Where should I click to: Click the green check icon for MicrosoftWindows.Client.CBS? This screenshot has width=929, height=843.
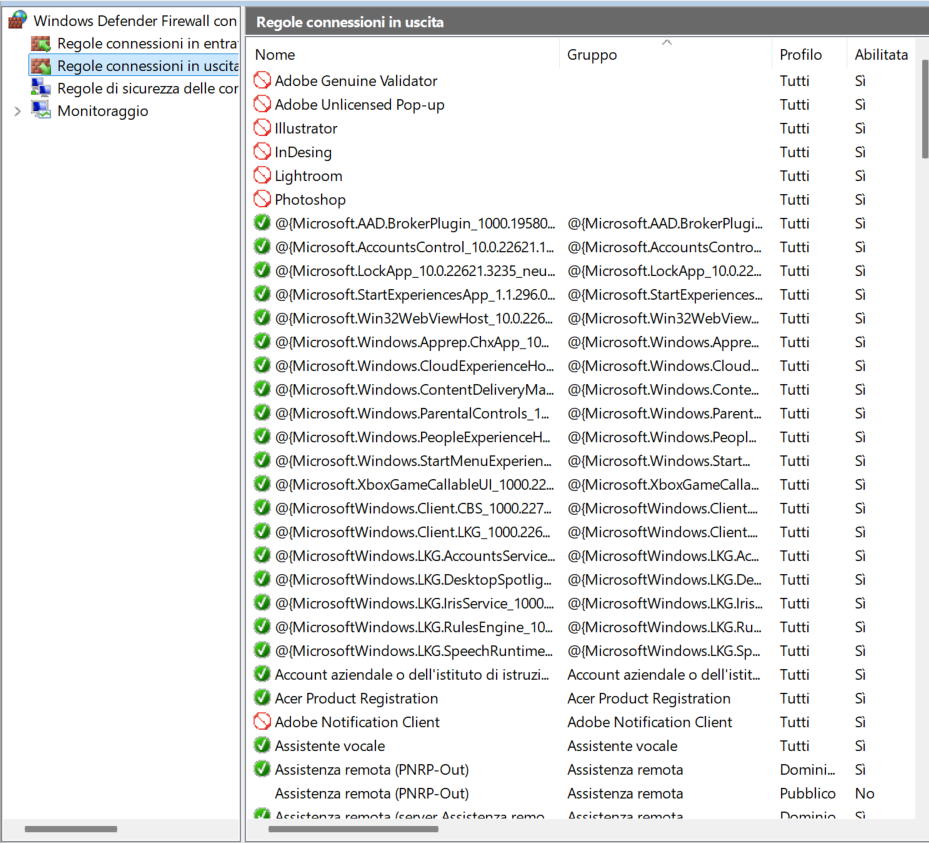[x=262, y=508]
